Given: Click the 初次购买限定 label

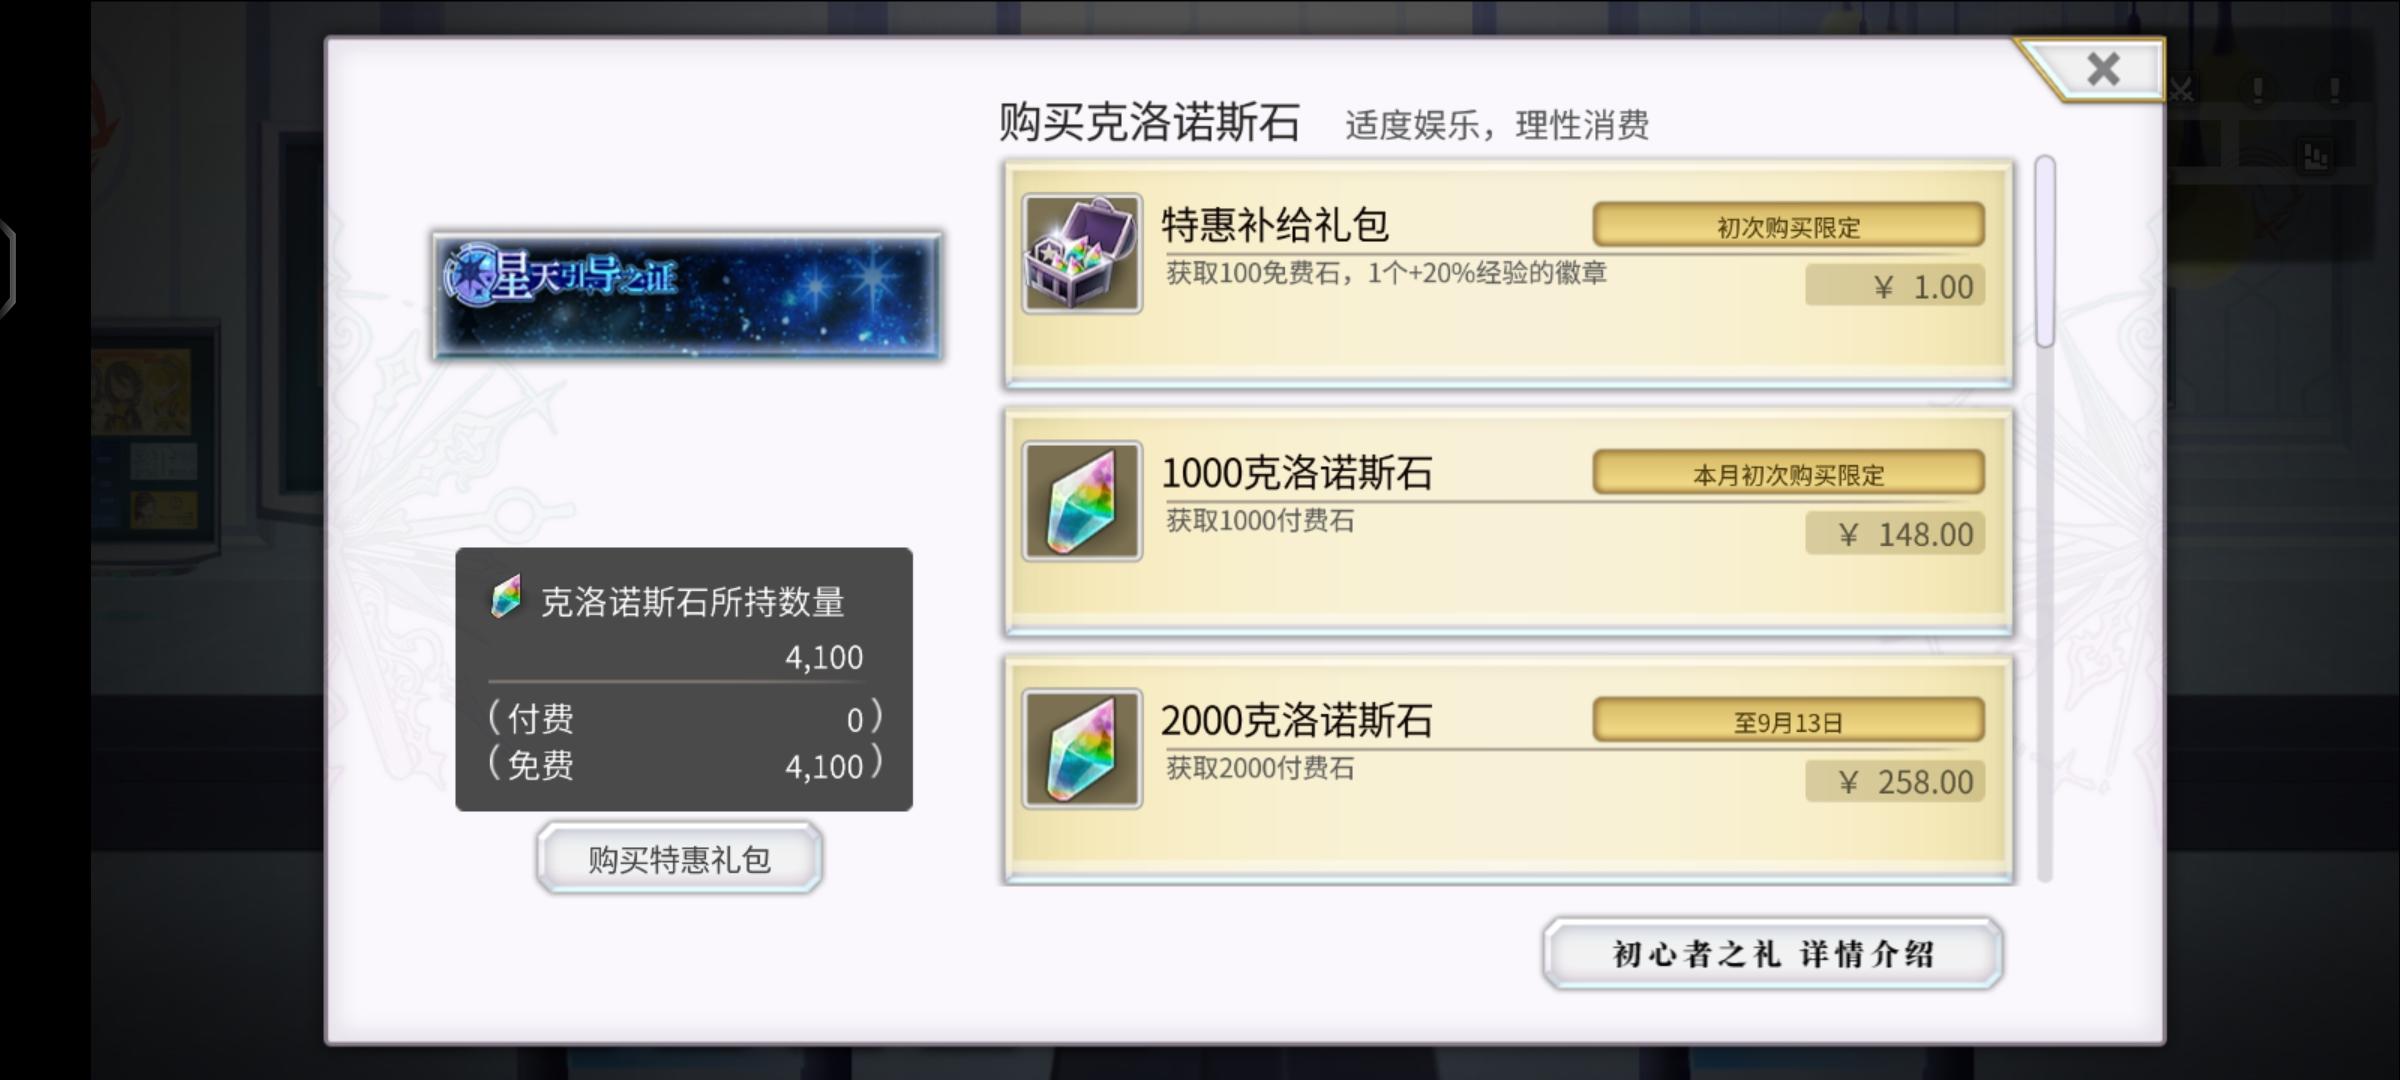Looking at the screenshot, I should pos(1788,226).
